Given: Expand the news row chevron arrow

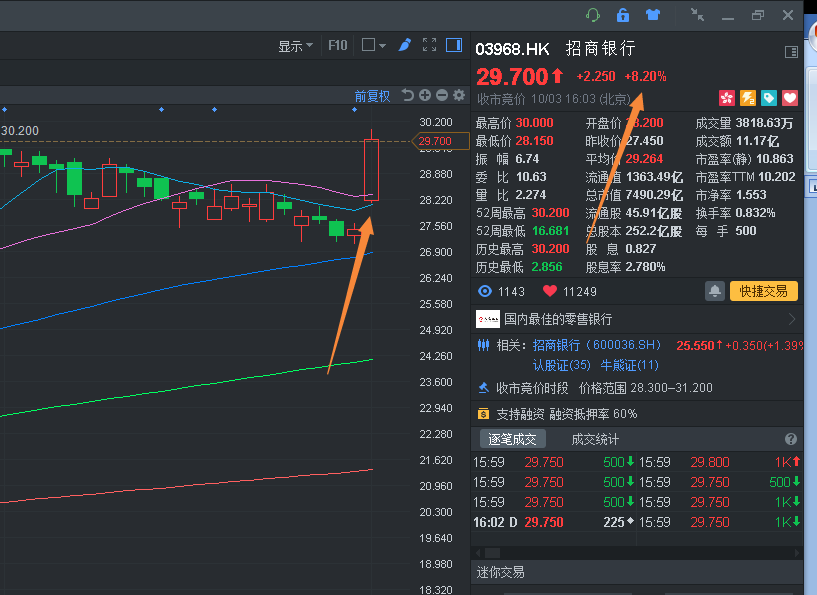Looking at the screenshot, I should point(792,319).
